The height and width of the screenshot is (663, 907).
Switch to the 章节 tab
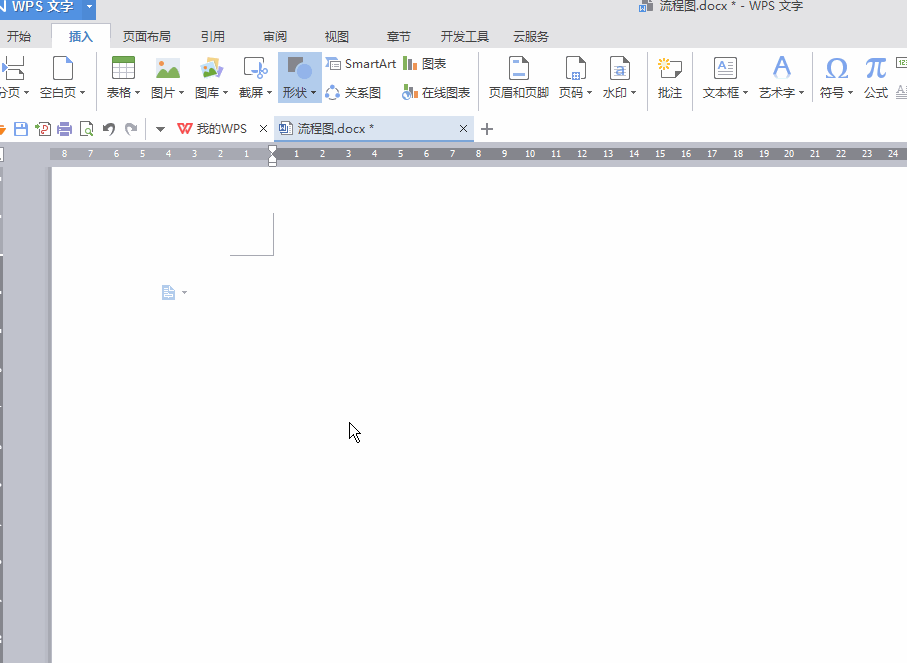(x=399, y=36)
